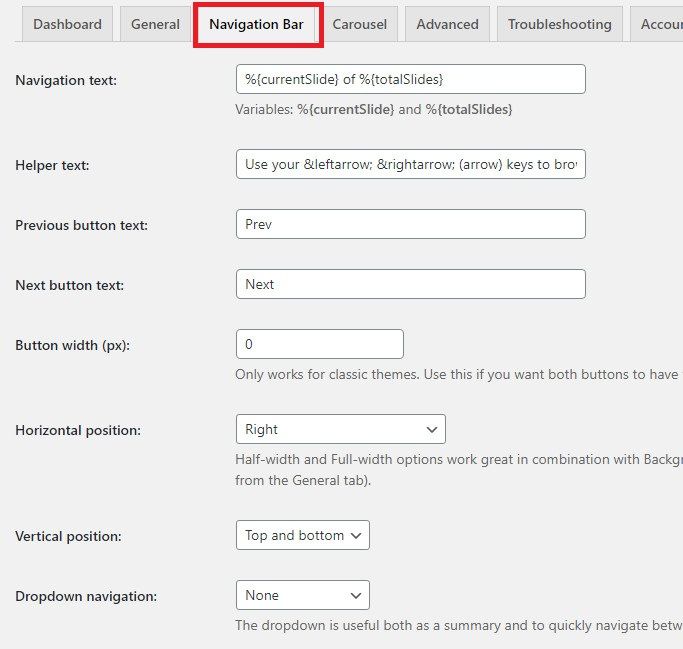Open the Dashboard tab
Screen dimensions: 683x649
tap(67, 24)
